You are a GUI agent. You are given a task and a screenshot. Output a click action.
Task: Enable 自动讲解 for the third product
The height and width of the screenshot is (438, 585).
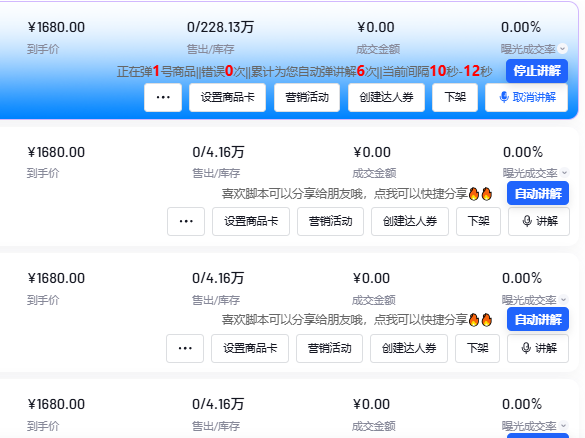538,319
